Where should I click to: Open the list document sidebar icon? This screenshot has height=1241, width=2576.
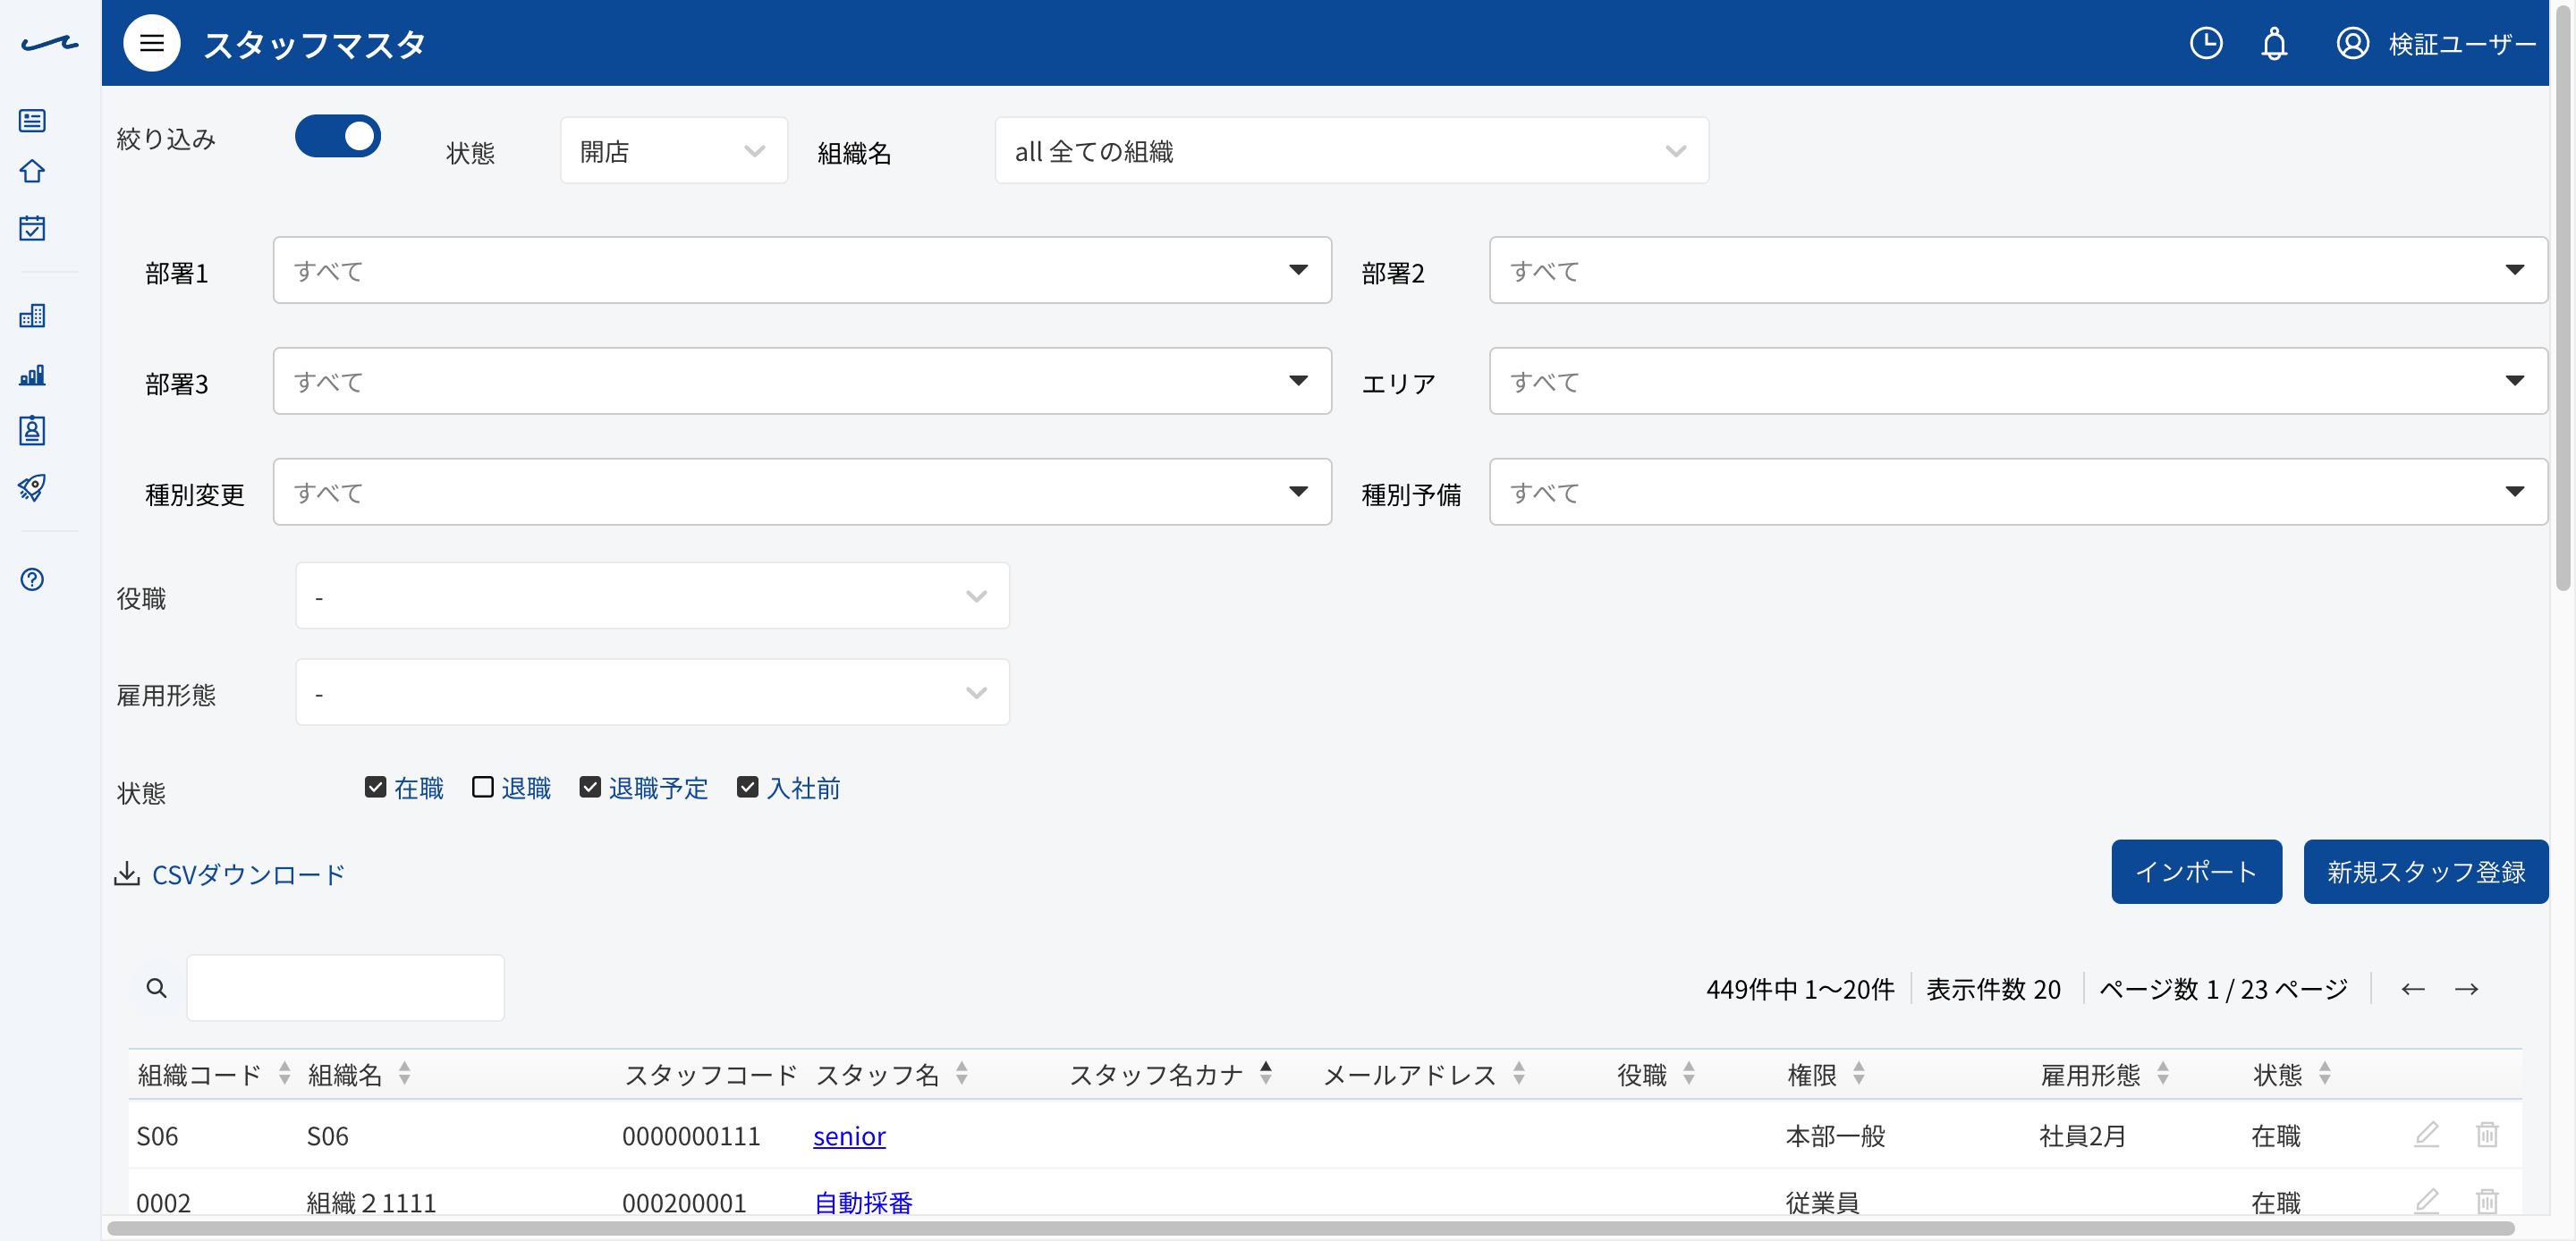[32, 120]
